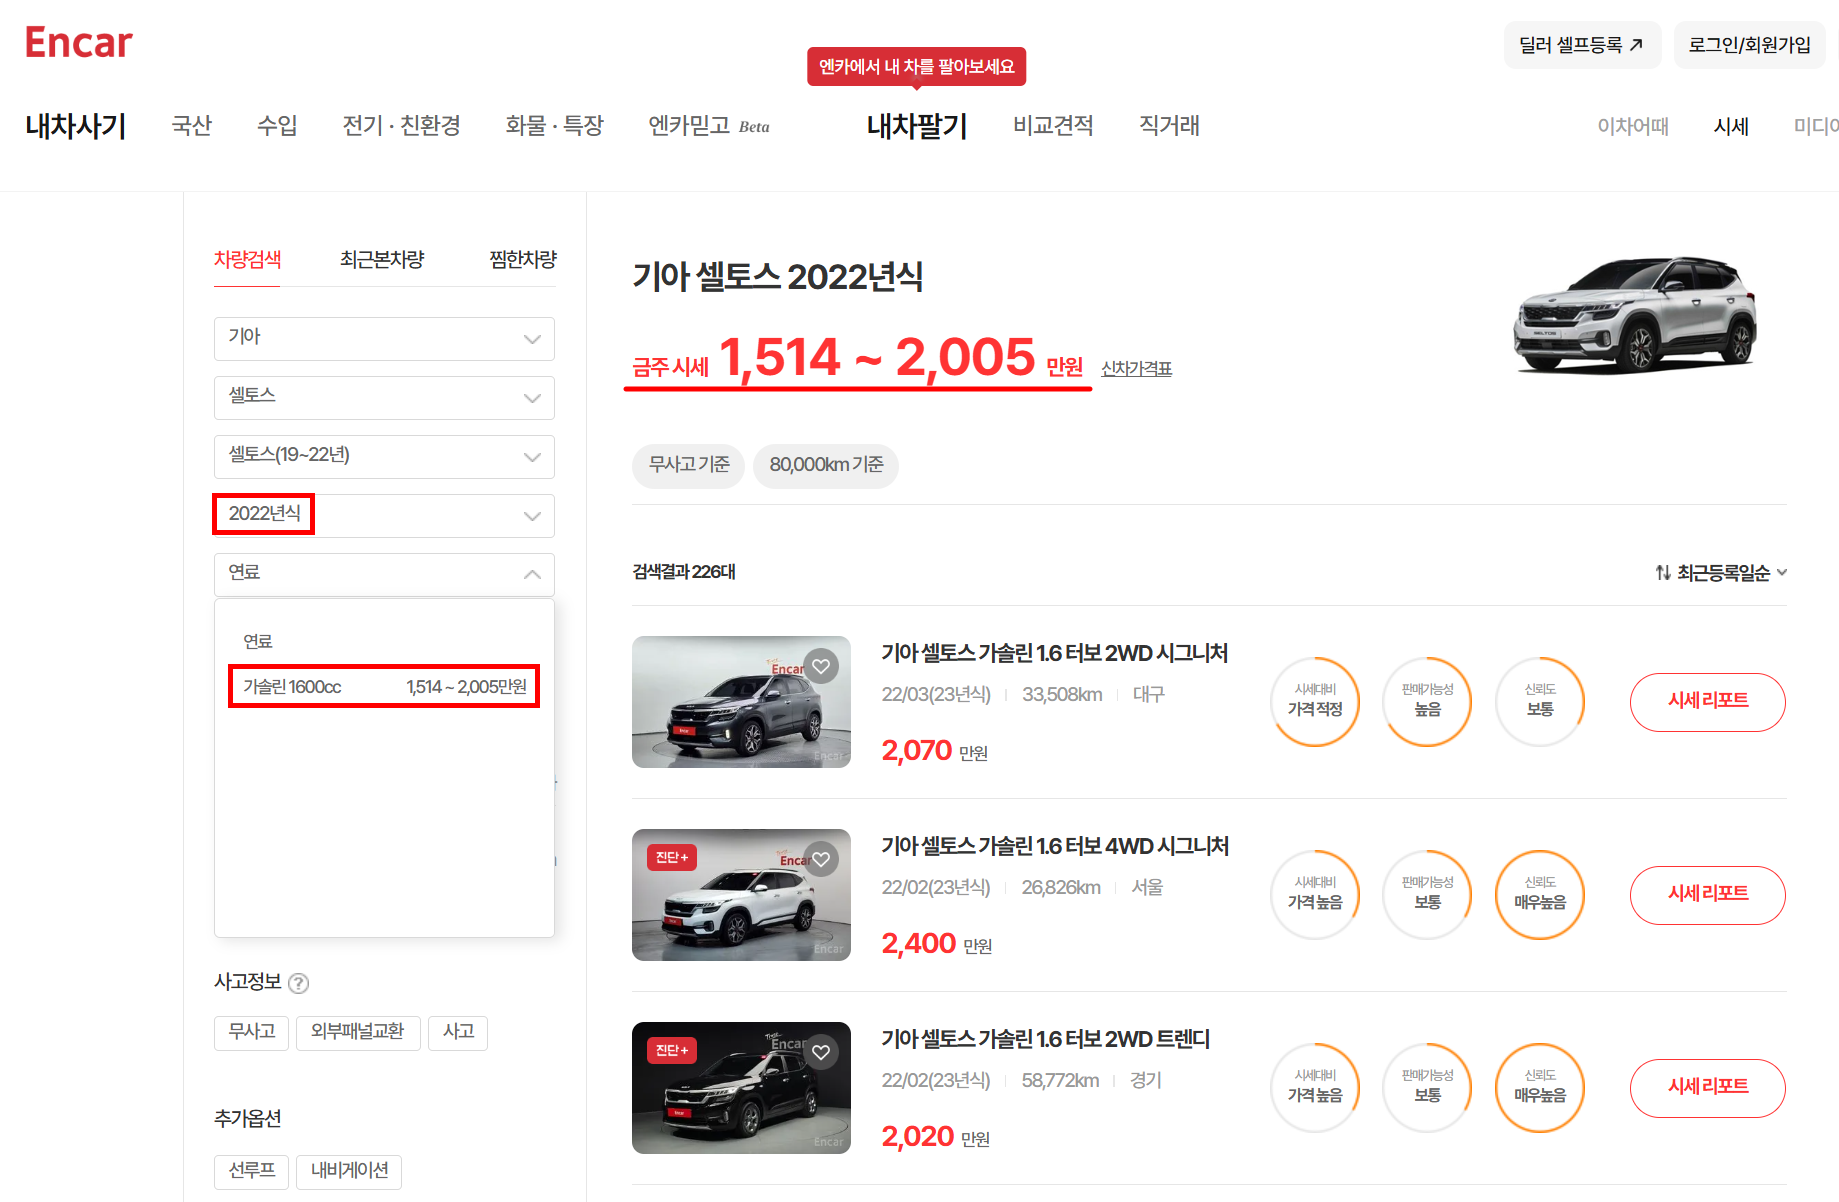Click the 진단+ badge on black Seltos

(672, 1050)
